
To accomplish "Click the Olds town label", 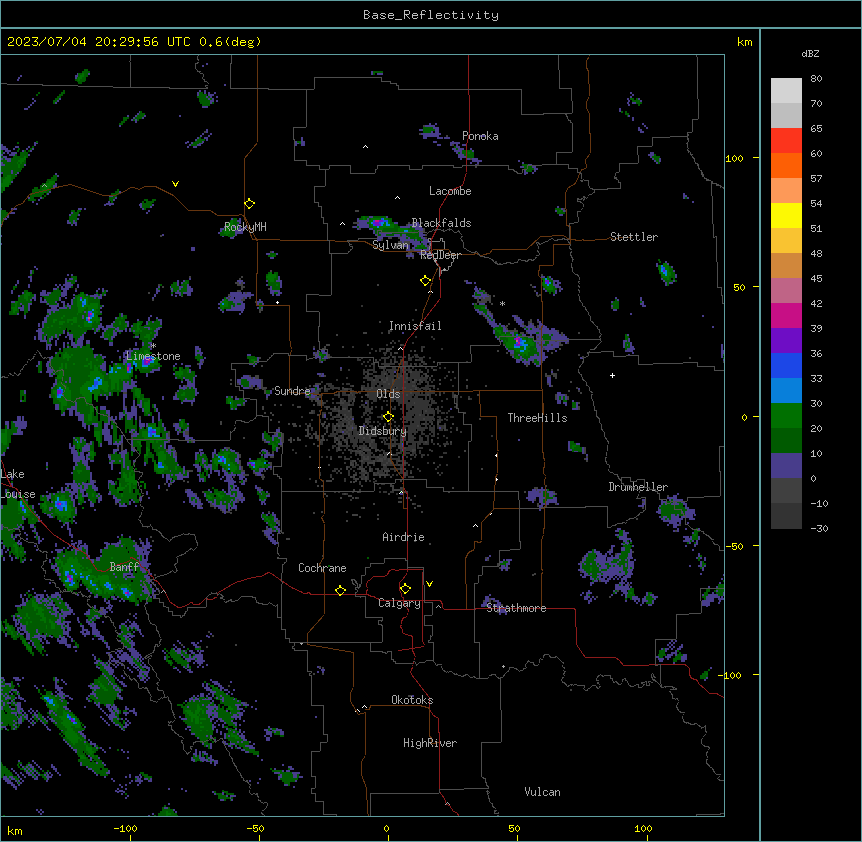I will pyautogui.click(x=388, y=394).
